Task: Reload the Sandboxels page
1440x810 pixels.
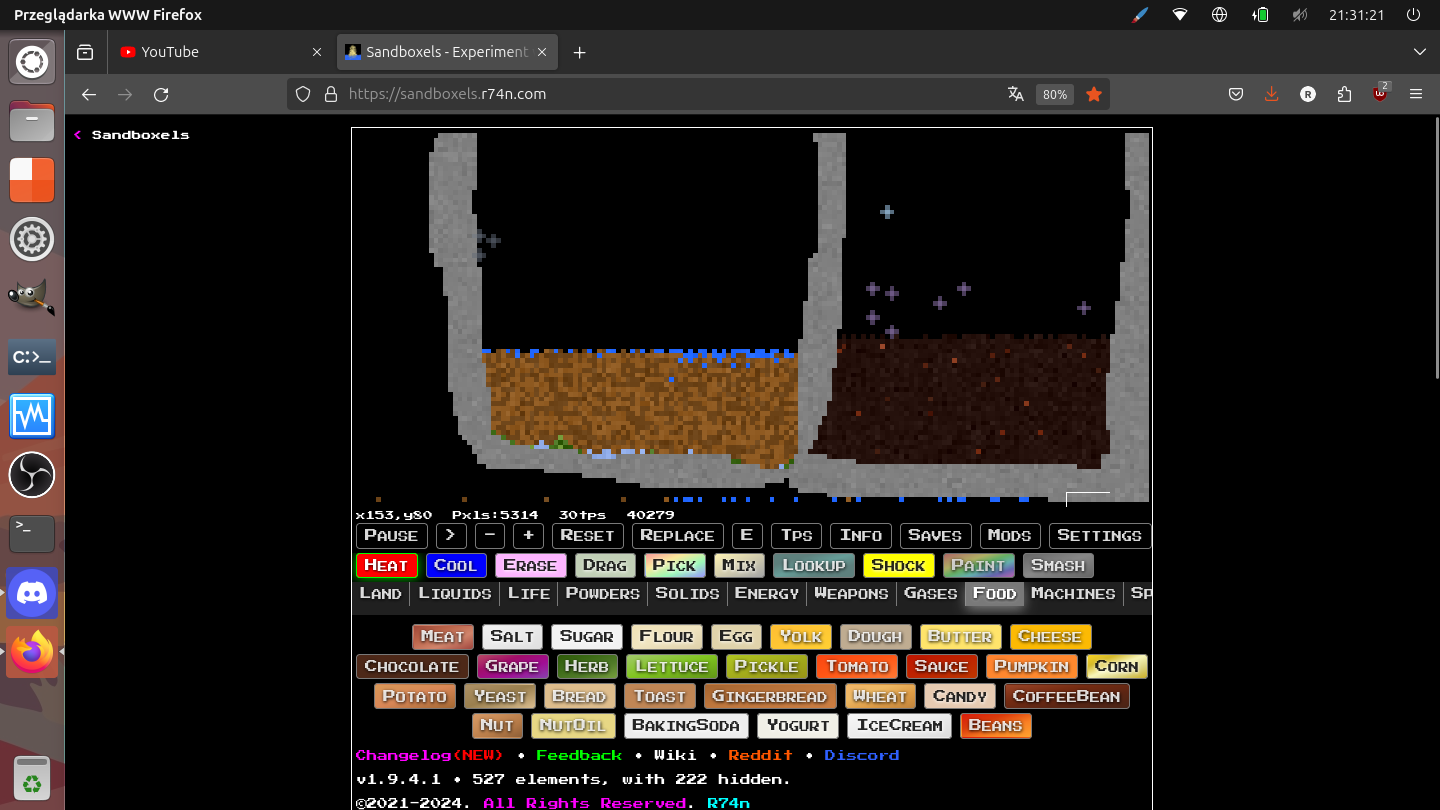Action: [x=161, y=94]
